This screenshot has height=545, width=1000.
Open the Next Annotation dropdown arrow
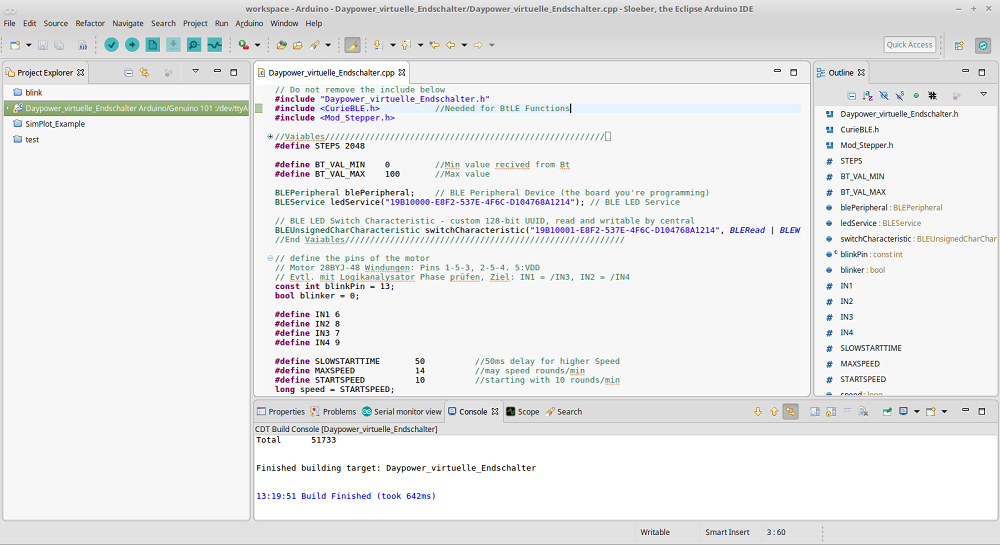click(393, 45)
